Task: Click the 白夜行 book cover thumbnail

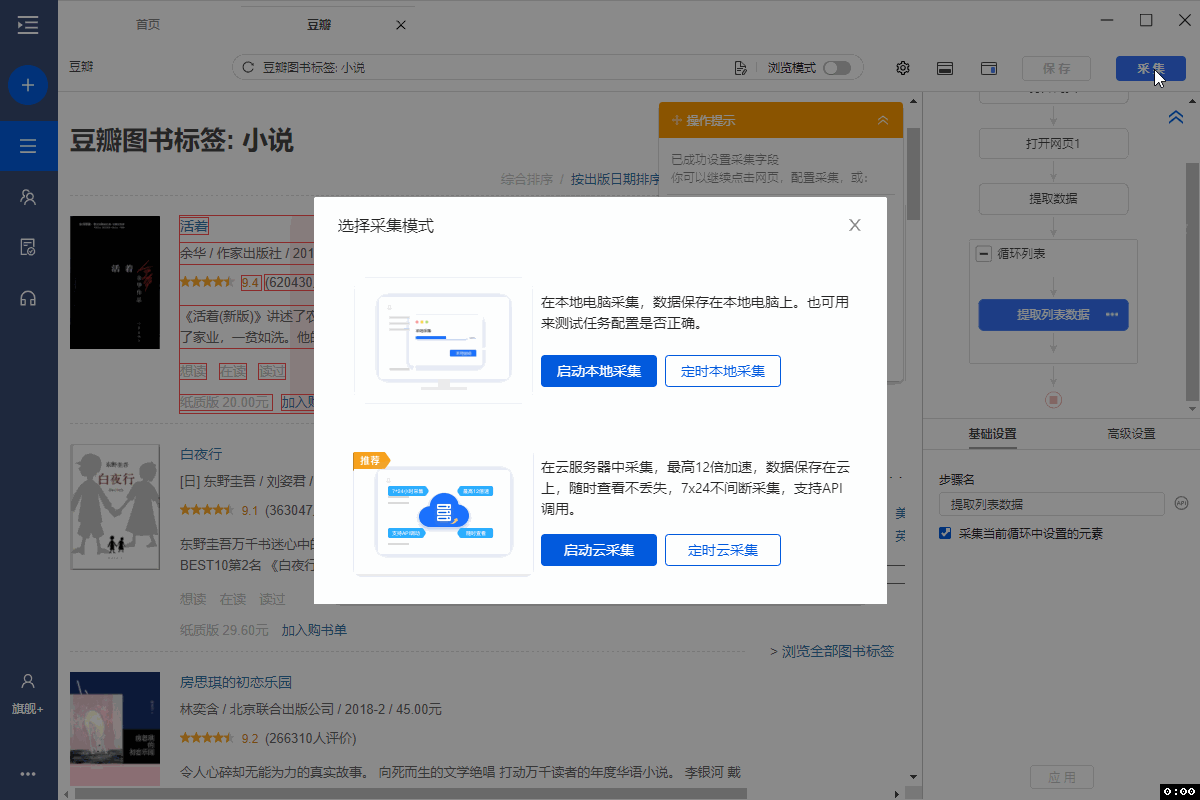Action: click(x=115, y=507)
